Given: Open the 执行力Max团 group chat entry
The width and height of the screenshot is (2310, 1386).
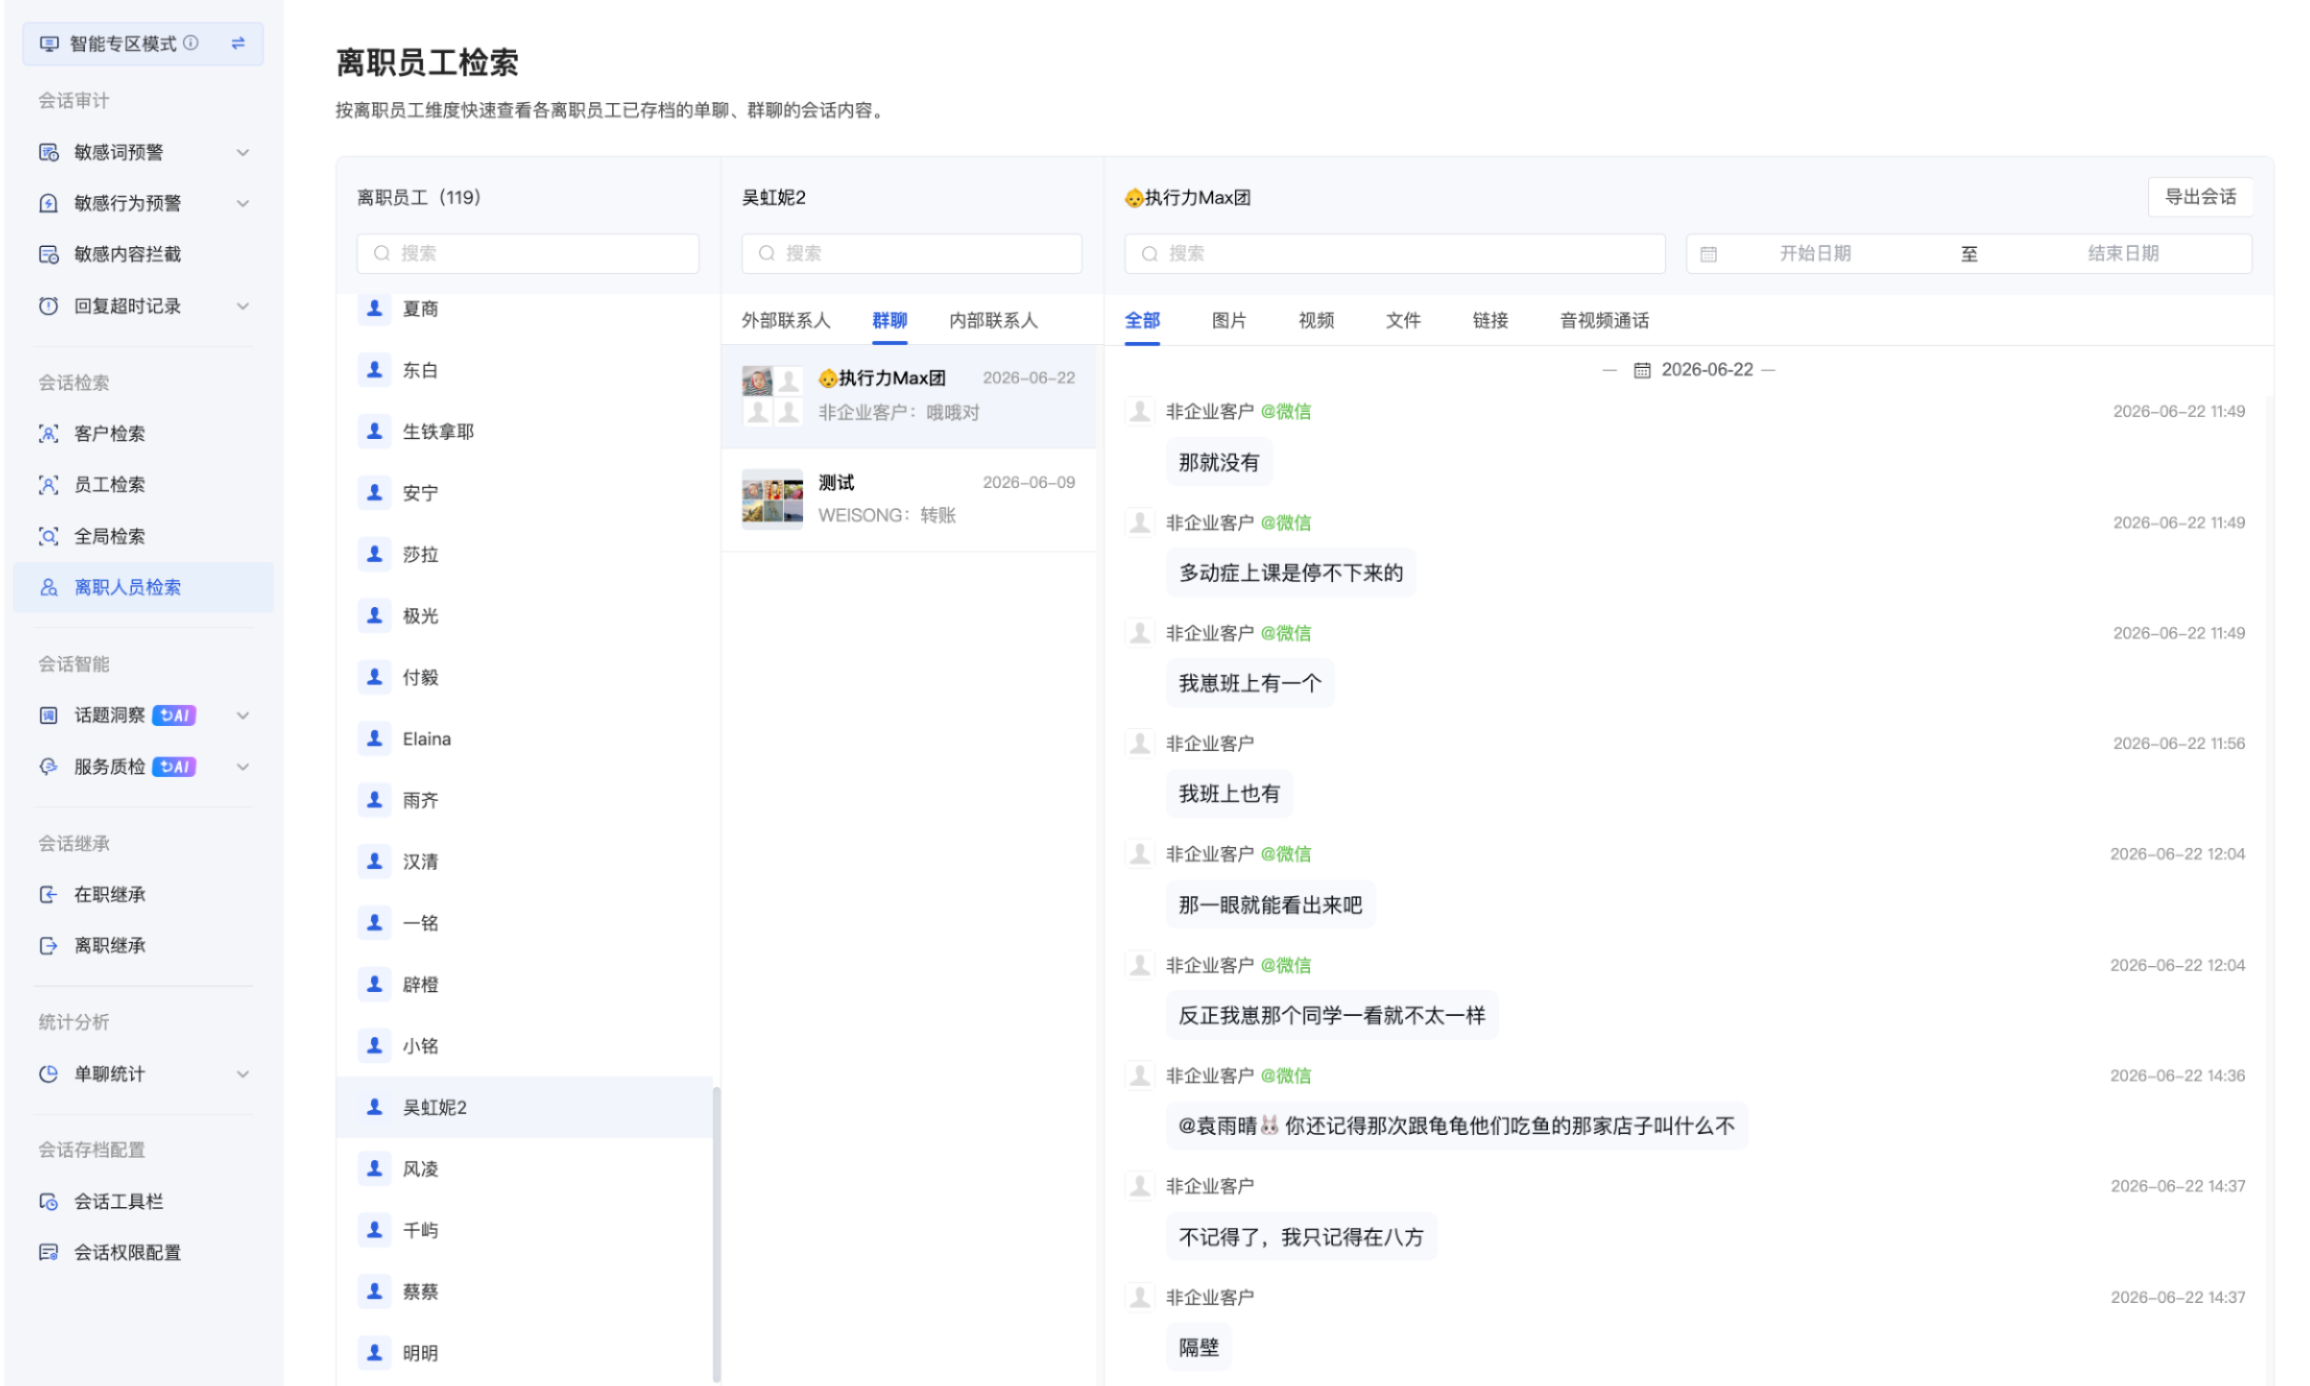Looking at the screenshot, I should coord(909,396).
